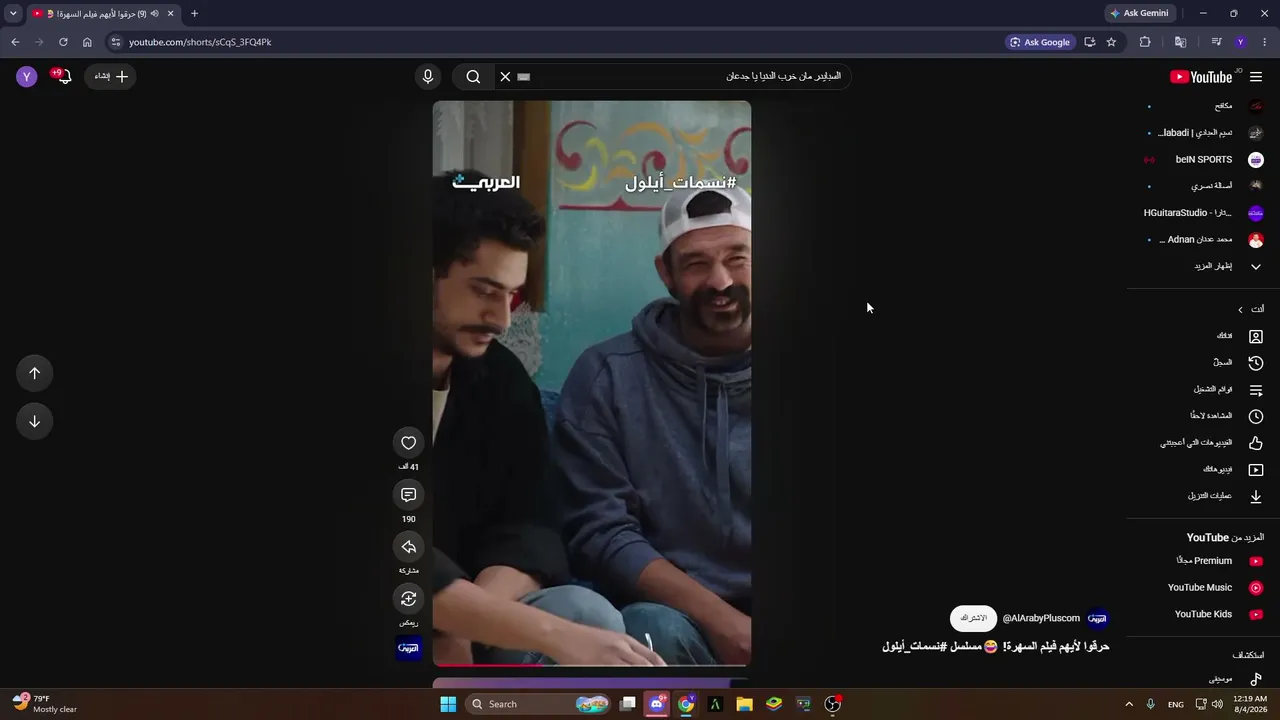Screen dimensions: 1280x720
Task: Start voice search with the microphone icon
Action: coord(428,76)
